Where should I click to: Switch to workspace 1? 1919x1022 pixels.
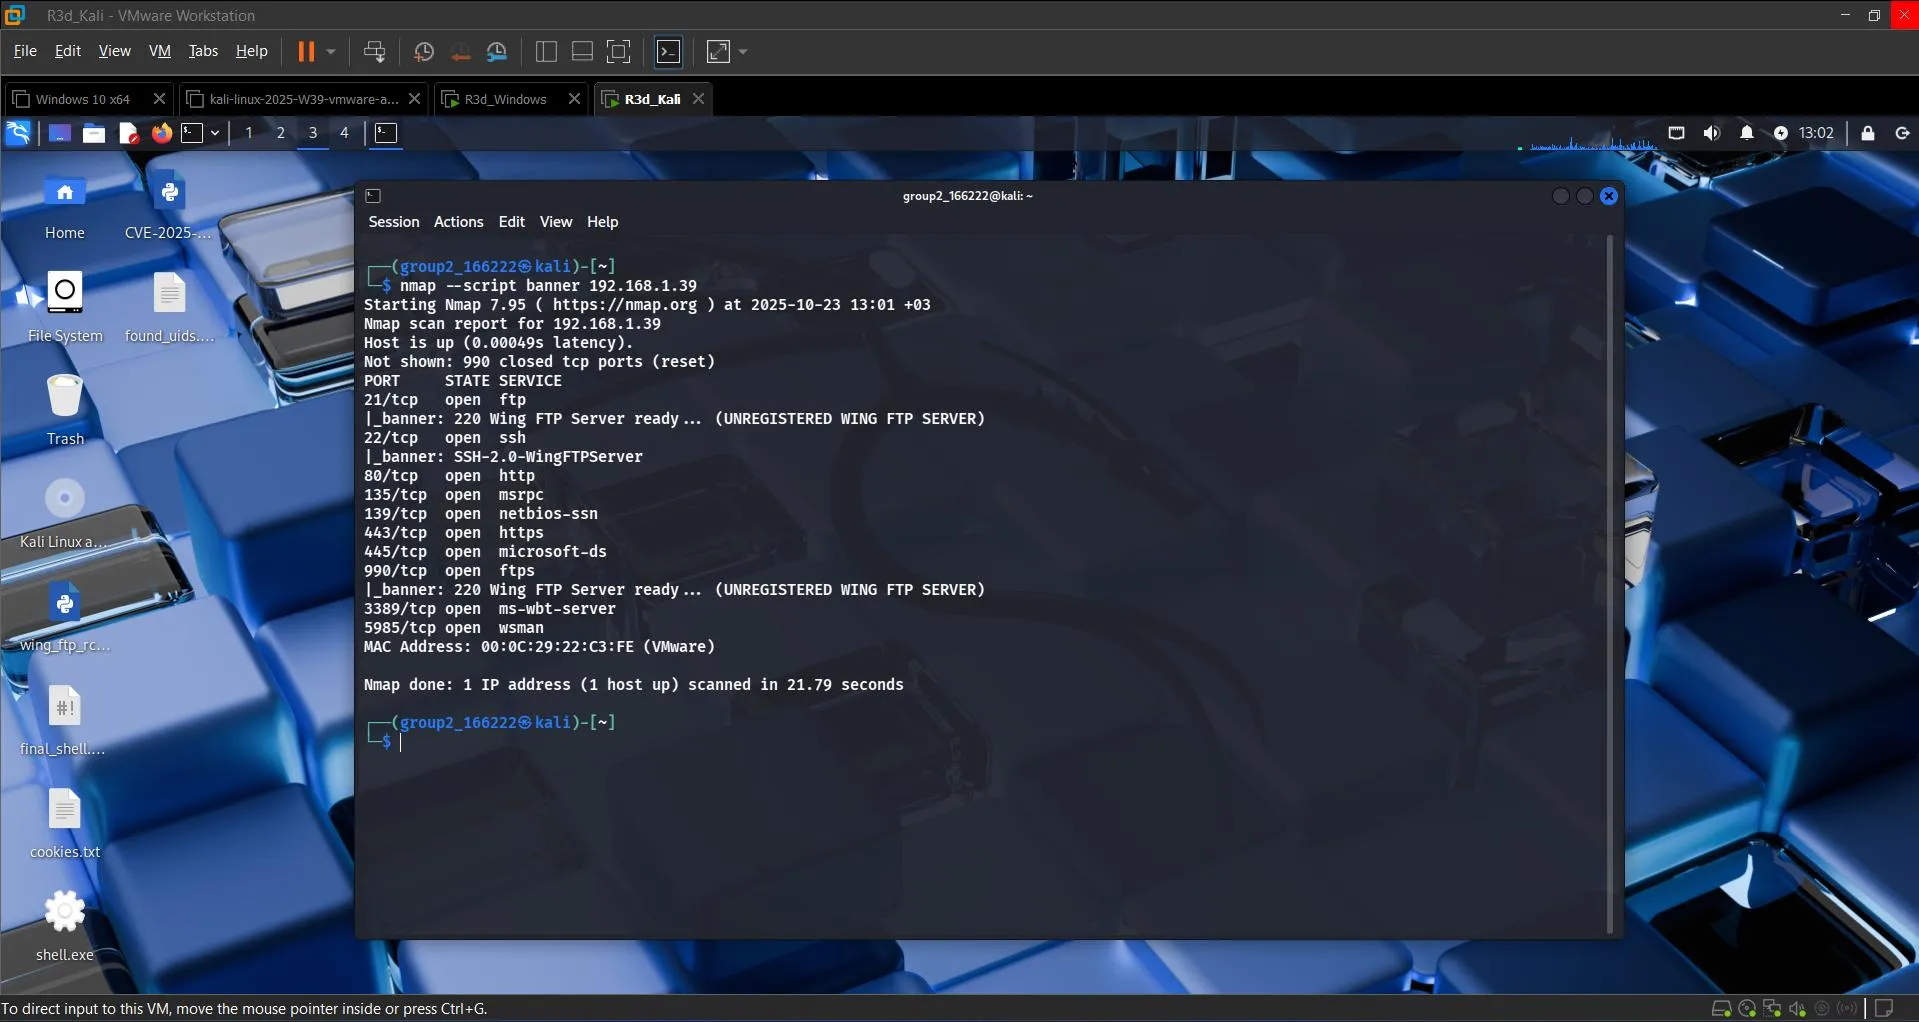tap(249, 133)
